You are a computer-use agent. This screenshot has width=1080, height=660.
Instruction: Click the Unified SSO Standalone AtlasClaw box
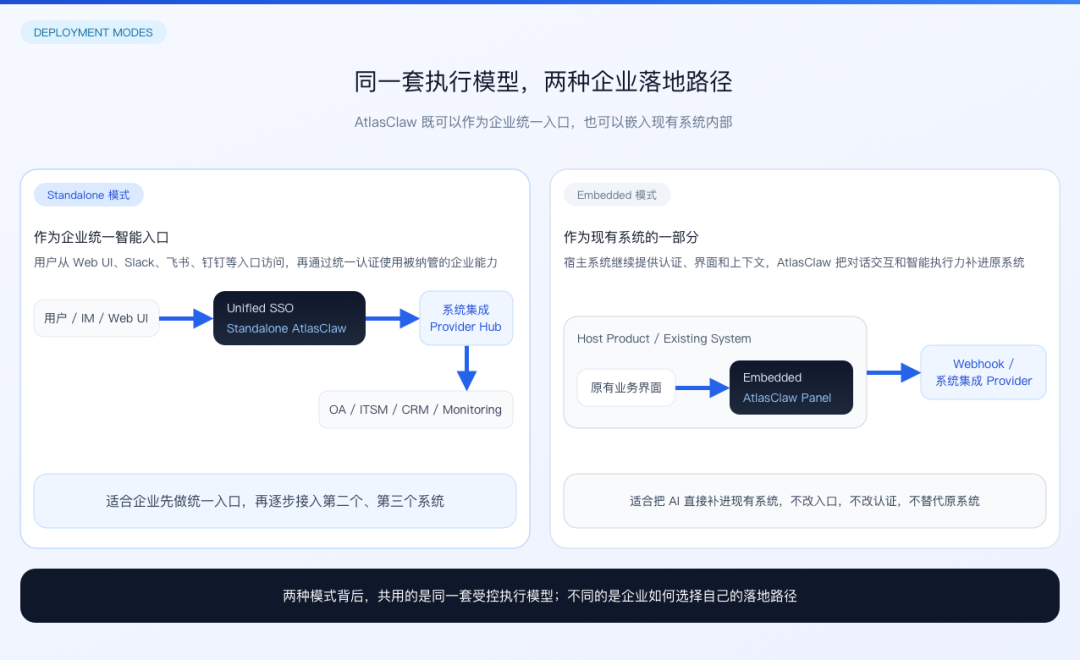pos(289,318)
